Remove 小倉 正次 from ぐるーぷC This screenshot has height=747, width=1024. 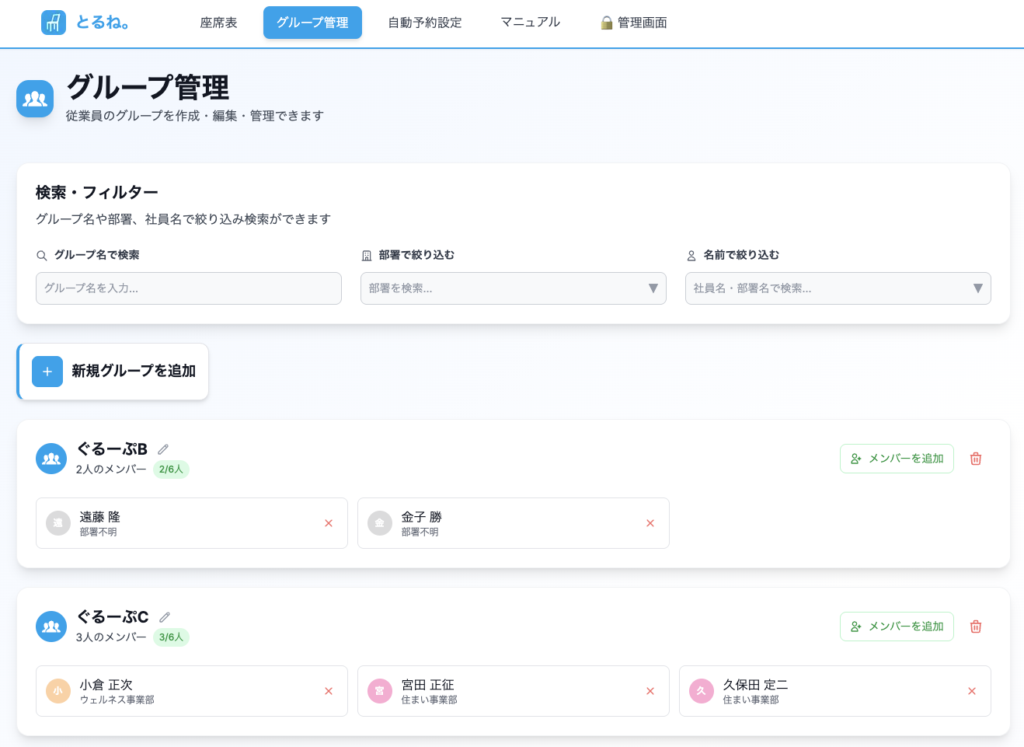point(328,691)
